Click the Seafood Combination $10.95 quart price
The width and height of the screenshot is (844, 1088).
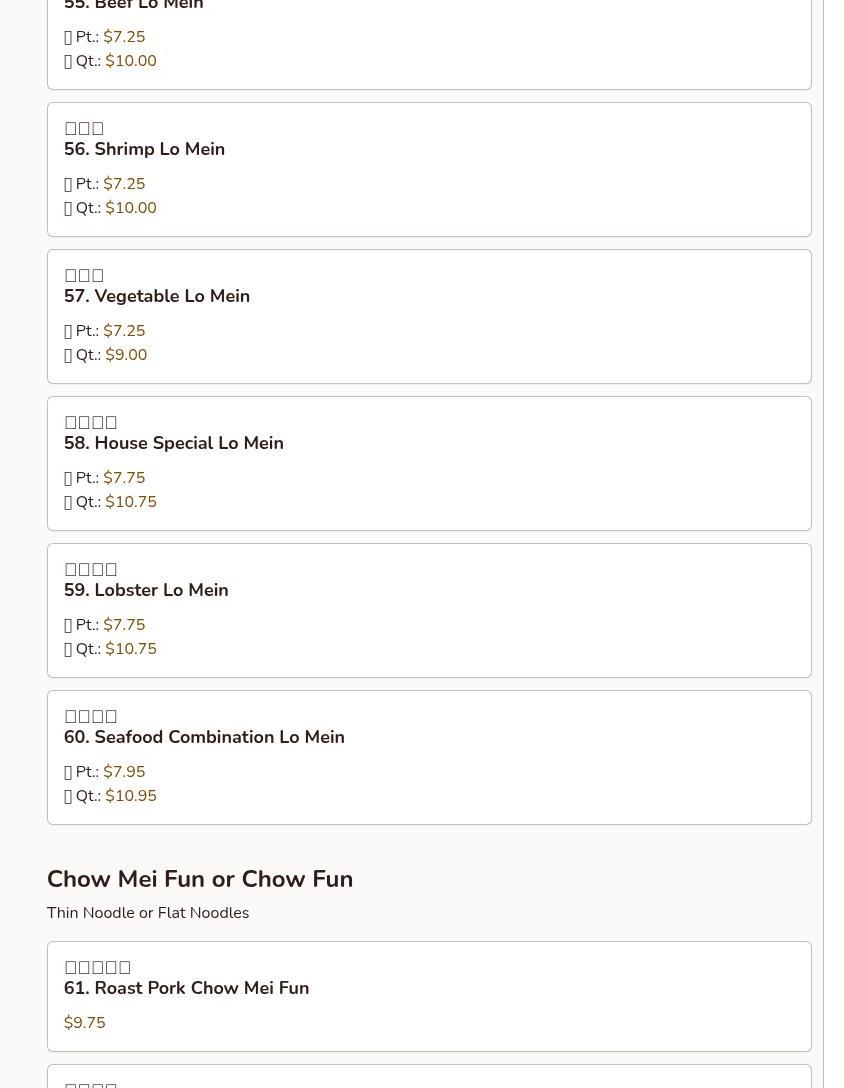[131, 796]
